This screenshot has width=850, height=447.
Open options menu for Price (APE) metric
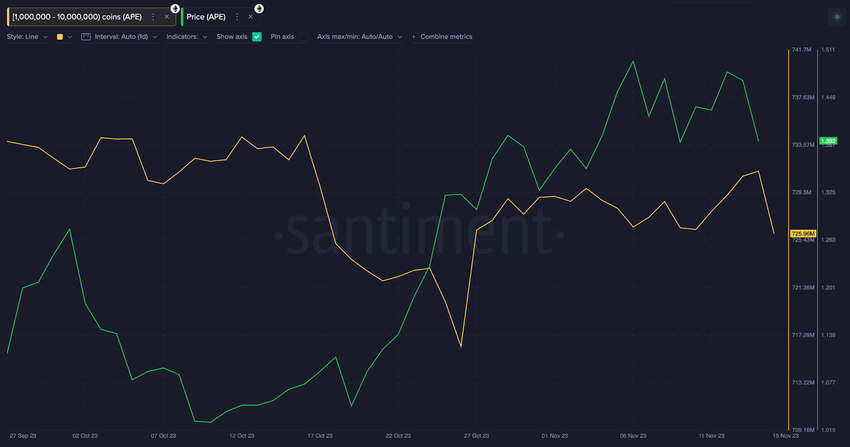point(237,17)
